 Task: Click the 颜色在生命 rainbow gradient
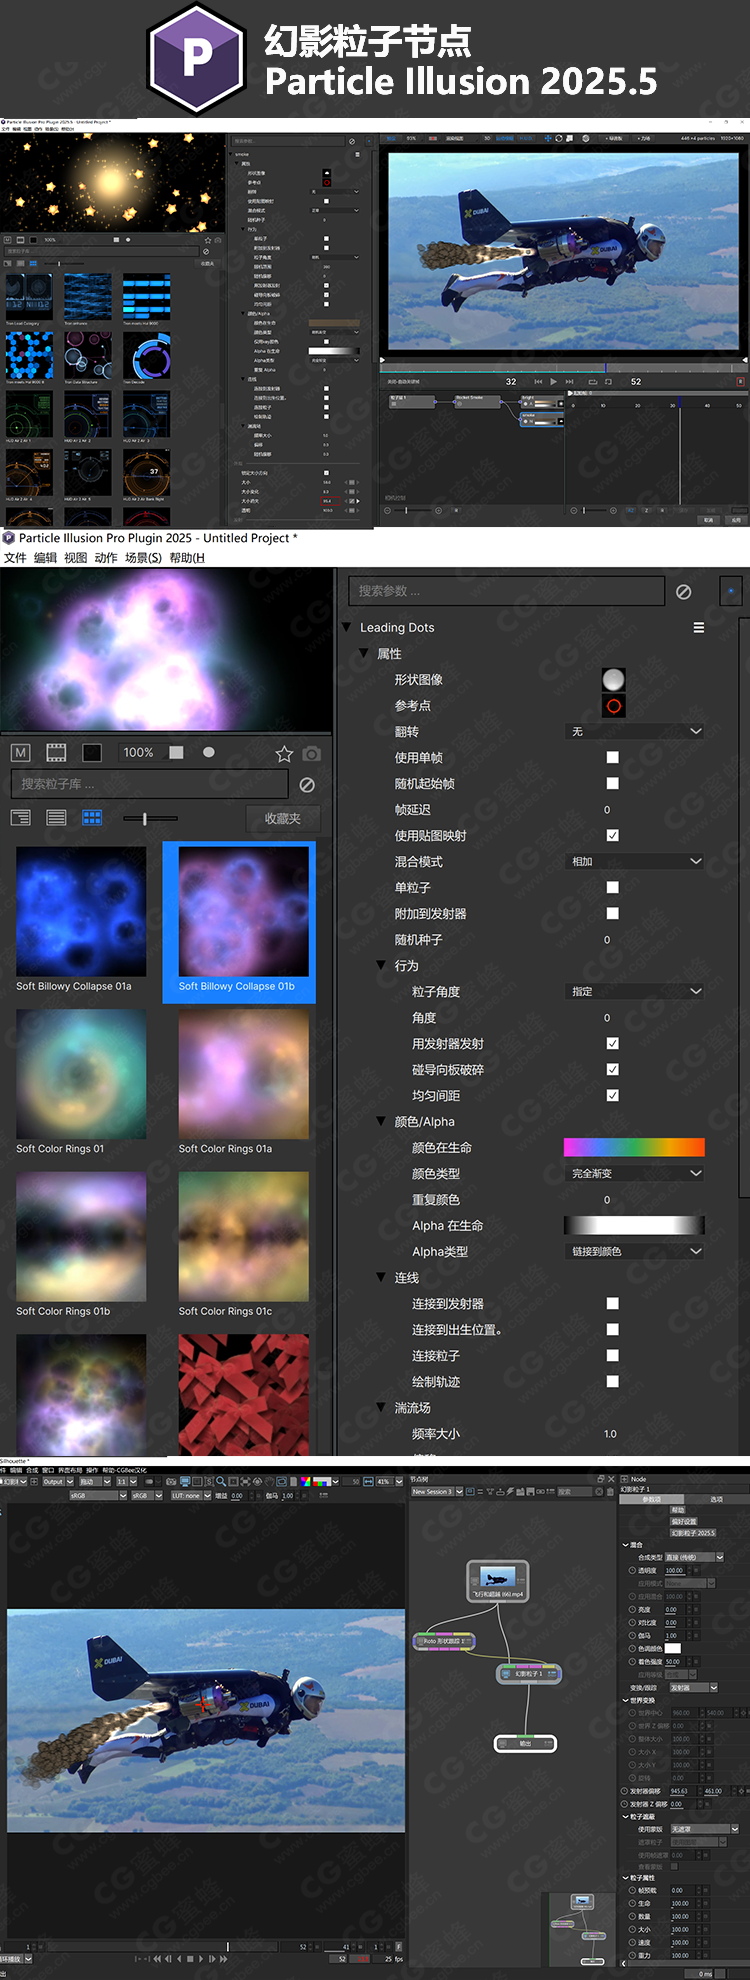pyautogui.click(x=634, y=1148)
